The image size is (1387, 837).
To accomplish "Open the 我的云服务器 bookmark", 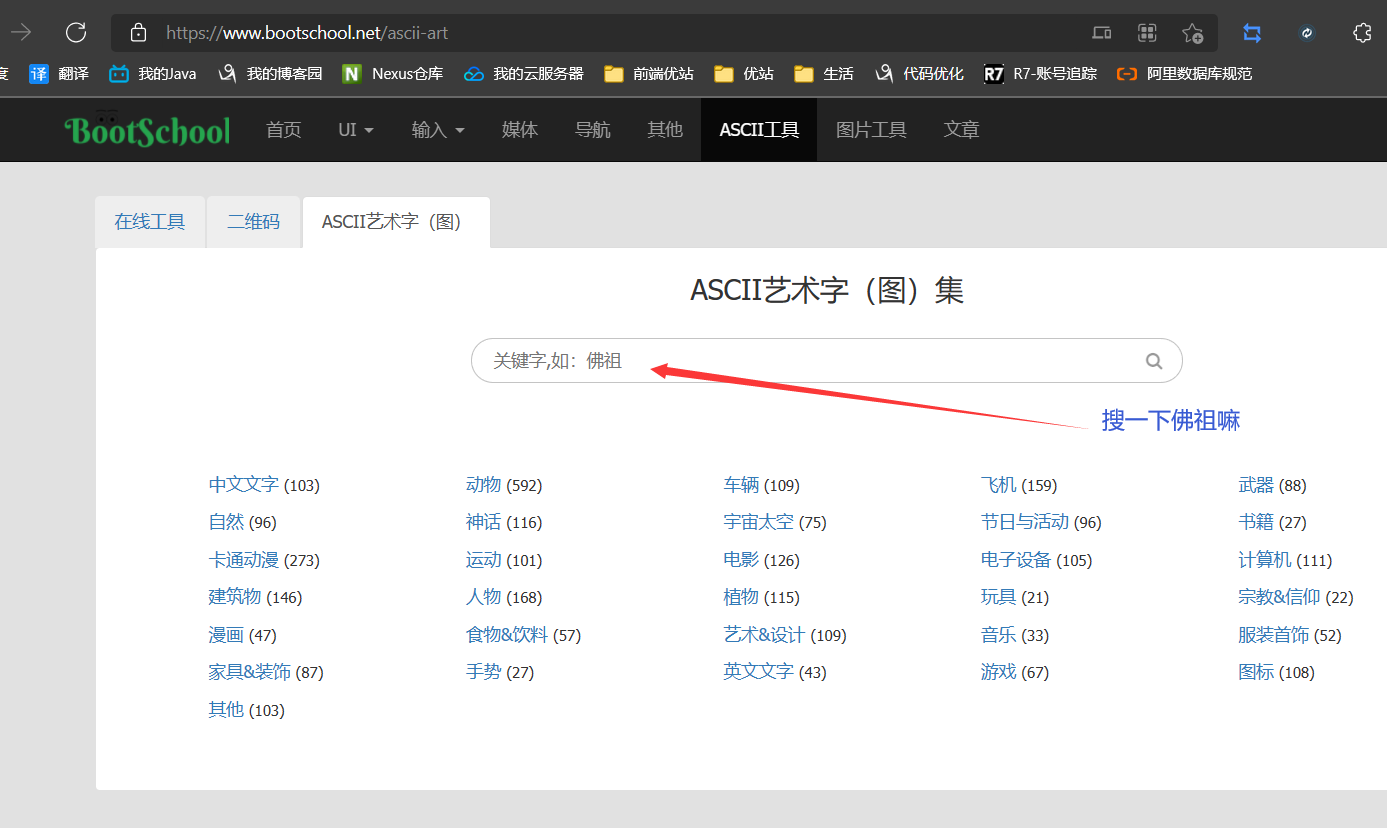I will (523, 74).
